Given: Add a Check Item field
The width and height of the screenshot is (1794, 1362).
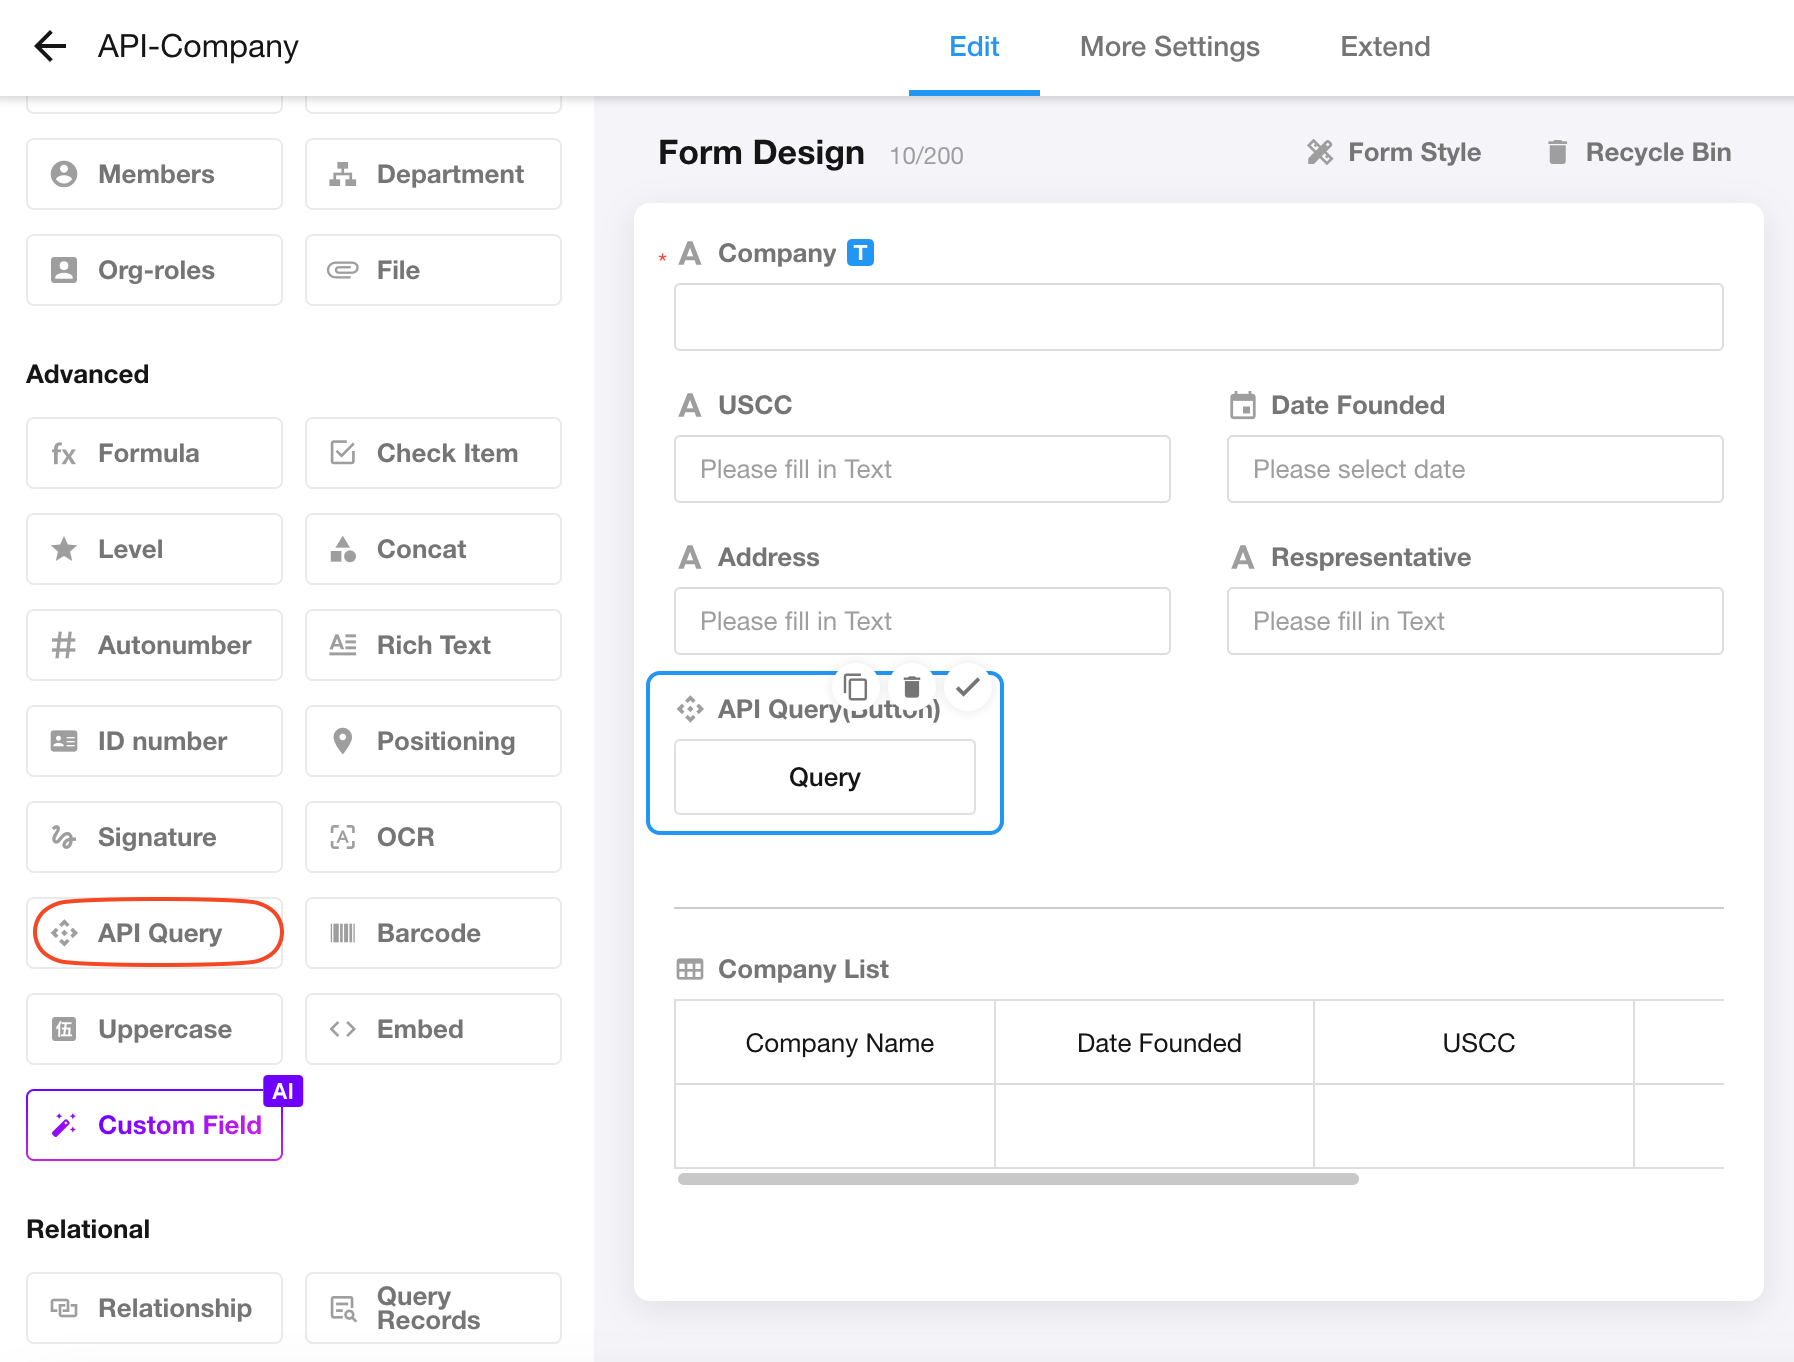Looking at the screenshot, I should (x=433, y=453).
